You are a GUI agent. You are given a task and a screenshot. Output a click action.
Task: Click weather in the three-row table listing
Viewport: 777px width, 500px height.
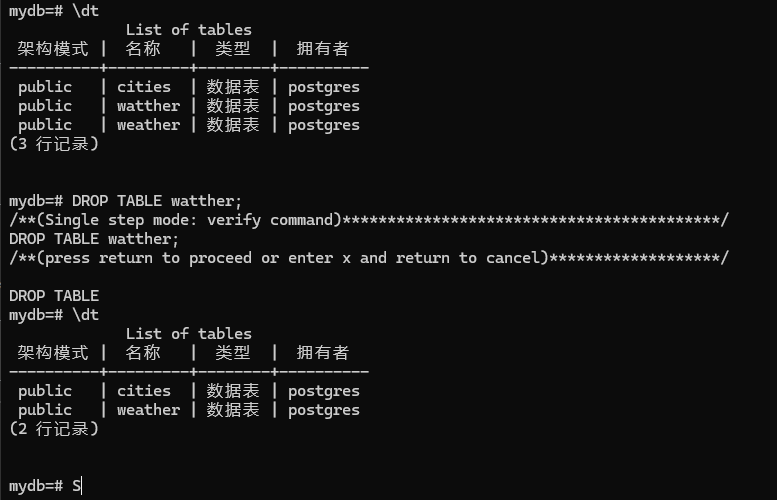coord(148,125)
